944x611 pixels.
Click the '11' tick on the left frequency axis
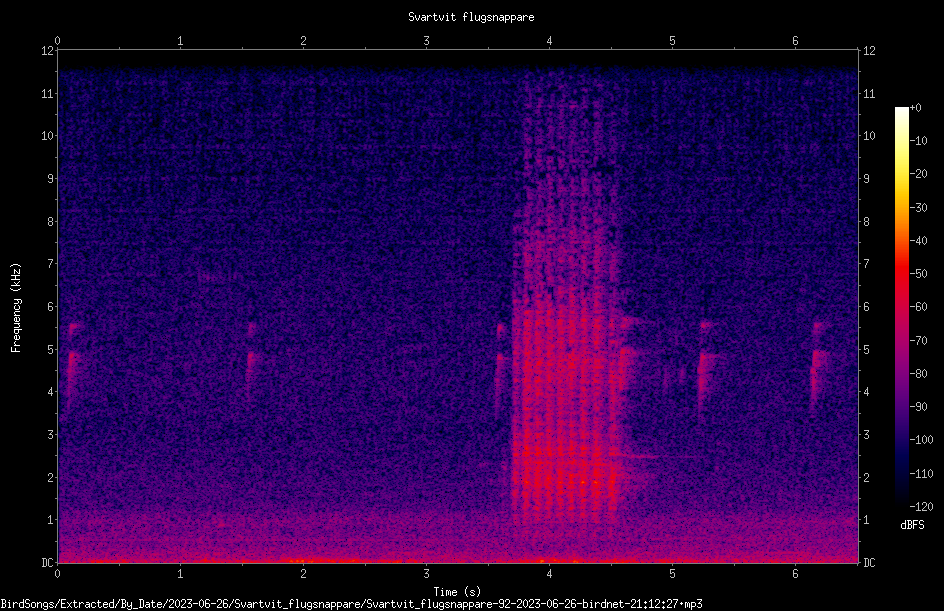pyautogui.click(x=47, y=93)
